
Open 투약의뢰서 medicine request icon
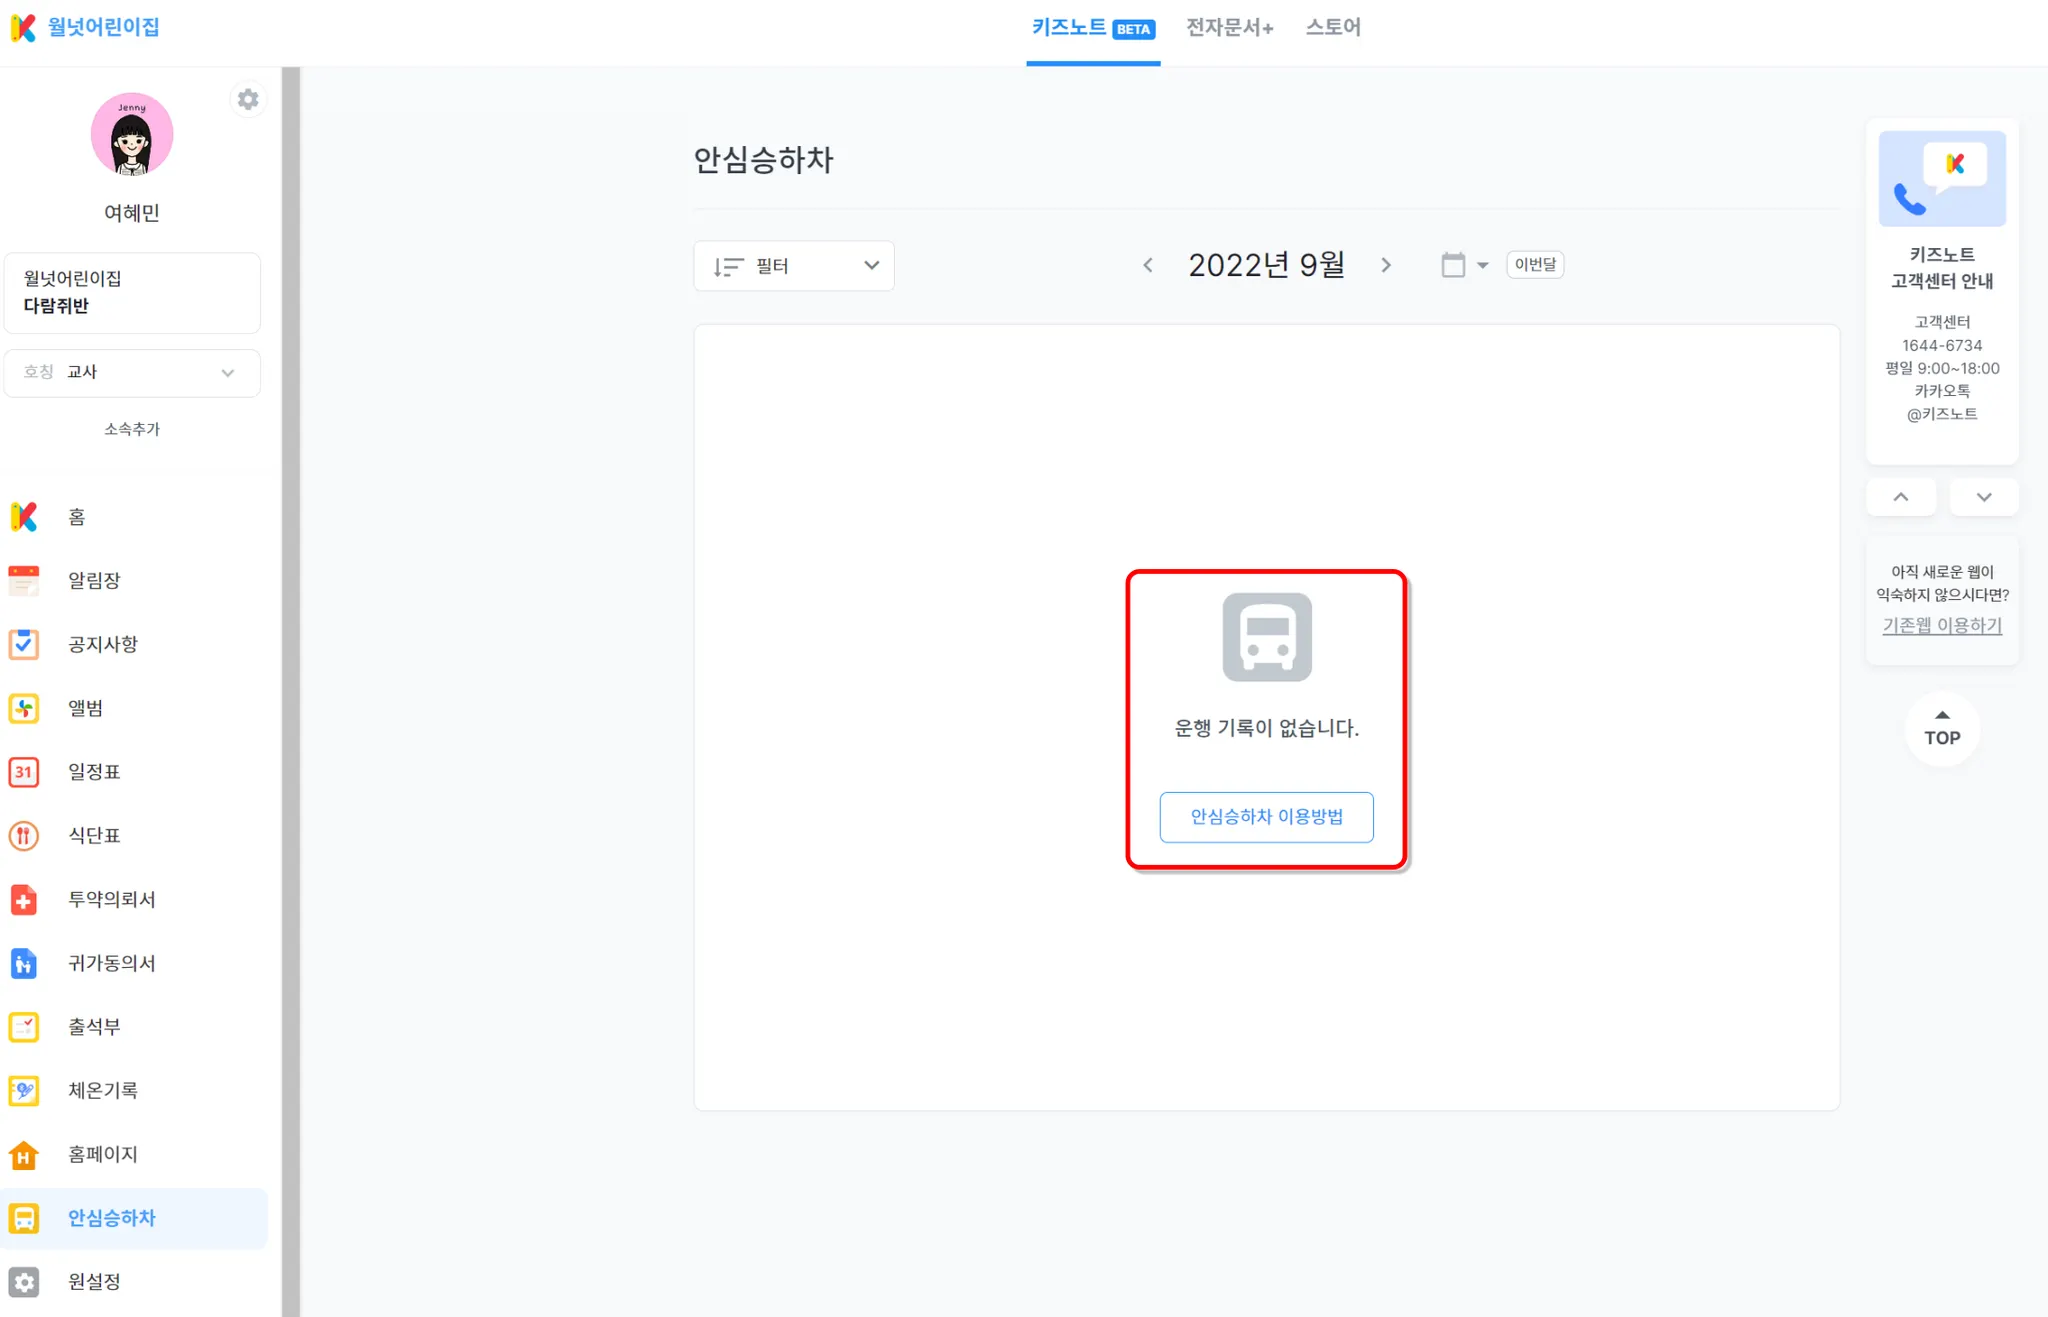(24, 899)
